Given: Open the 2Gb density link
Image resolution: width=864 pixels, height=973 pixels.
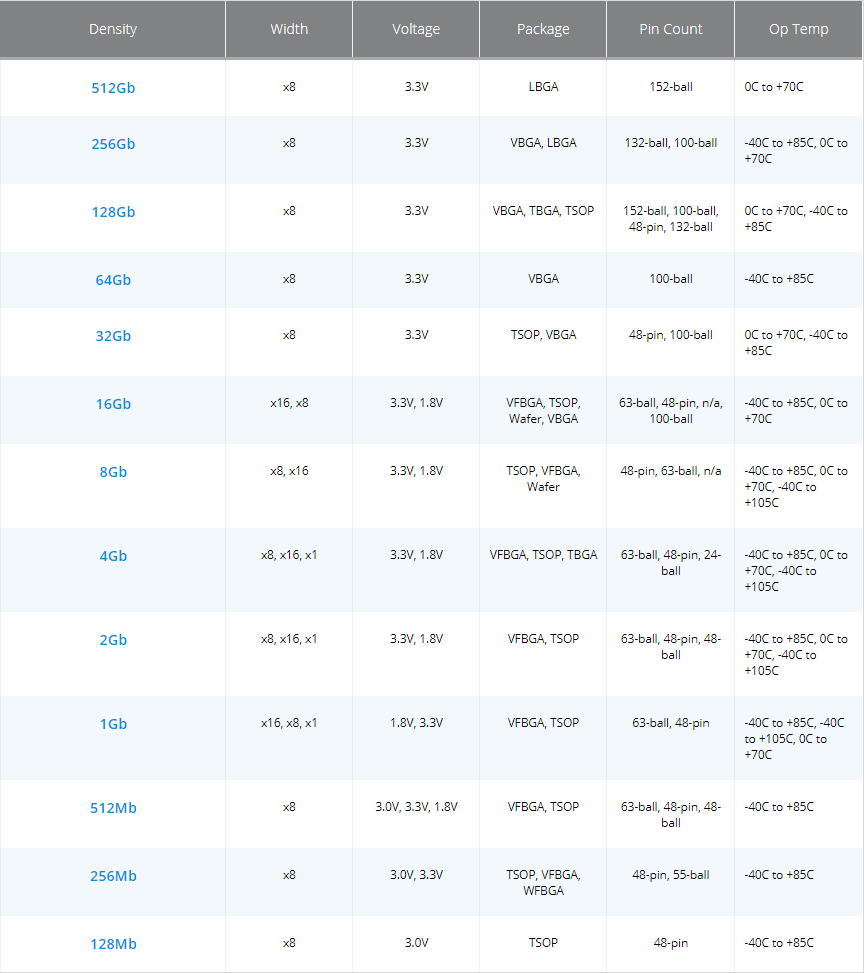Looking at the screenshot, I should 113,640.
